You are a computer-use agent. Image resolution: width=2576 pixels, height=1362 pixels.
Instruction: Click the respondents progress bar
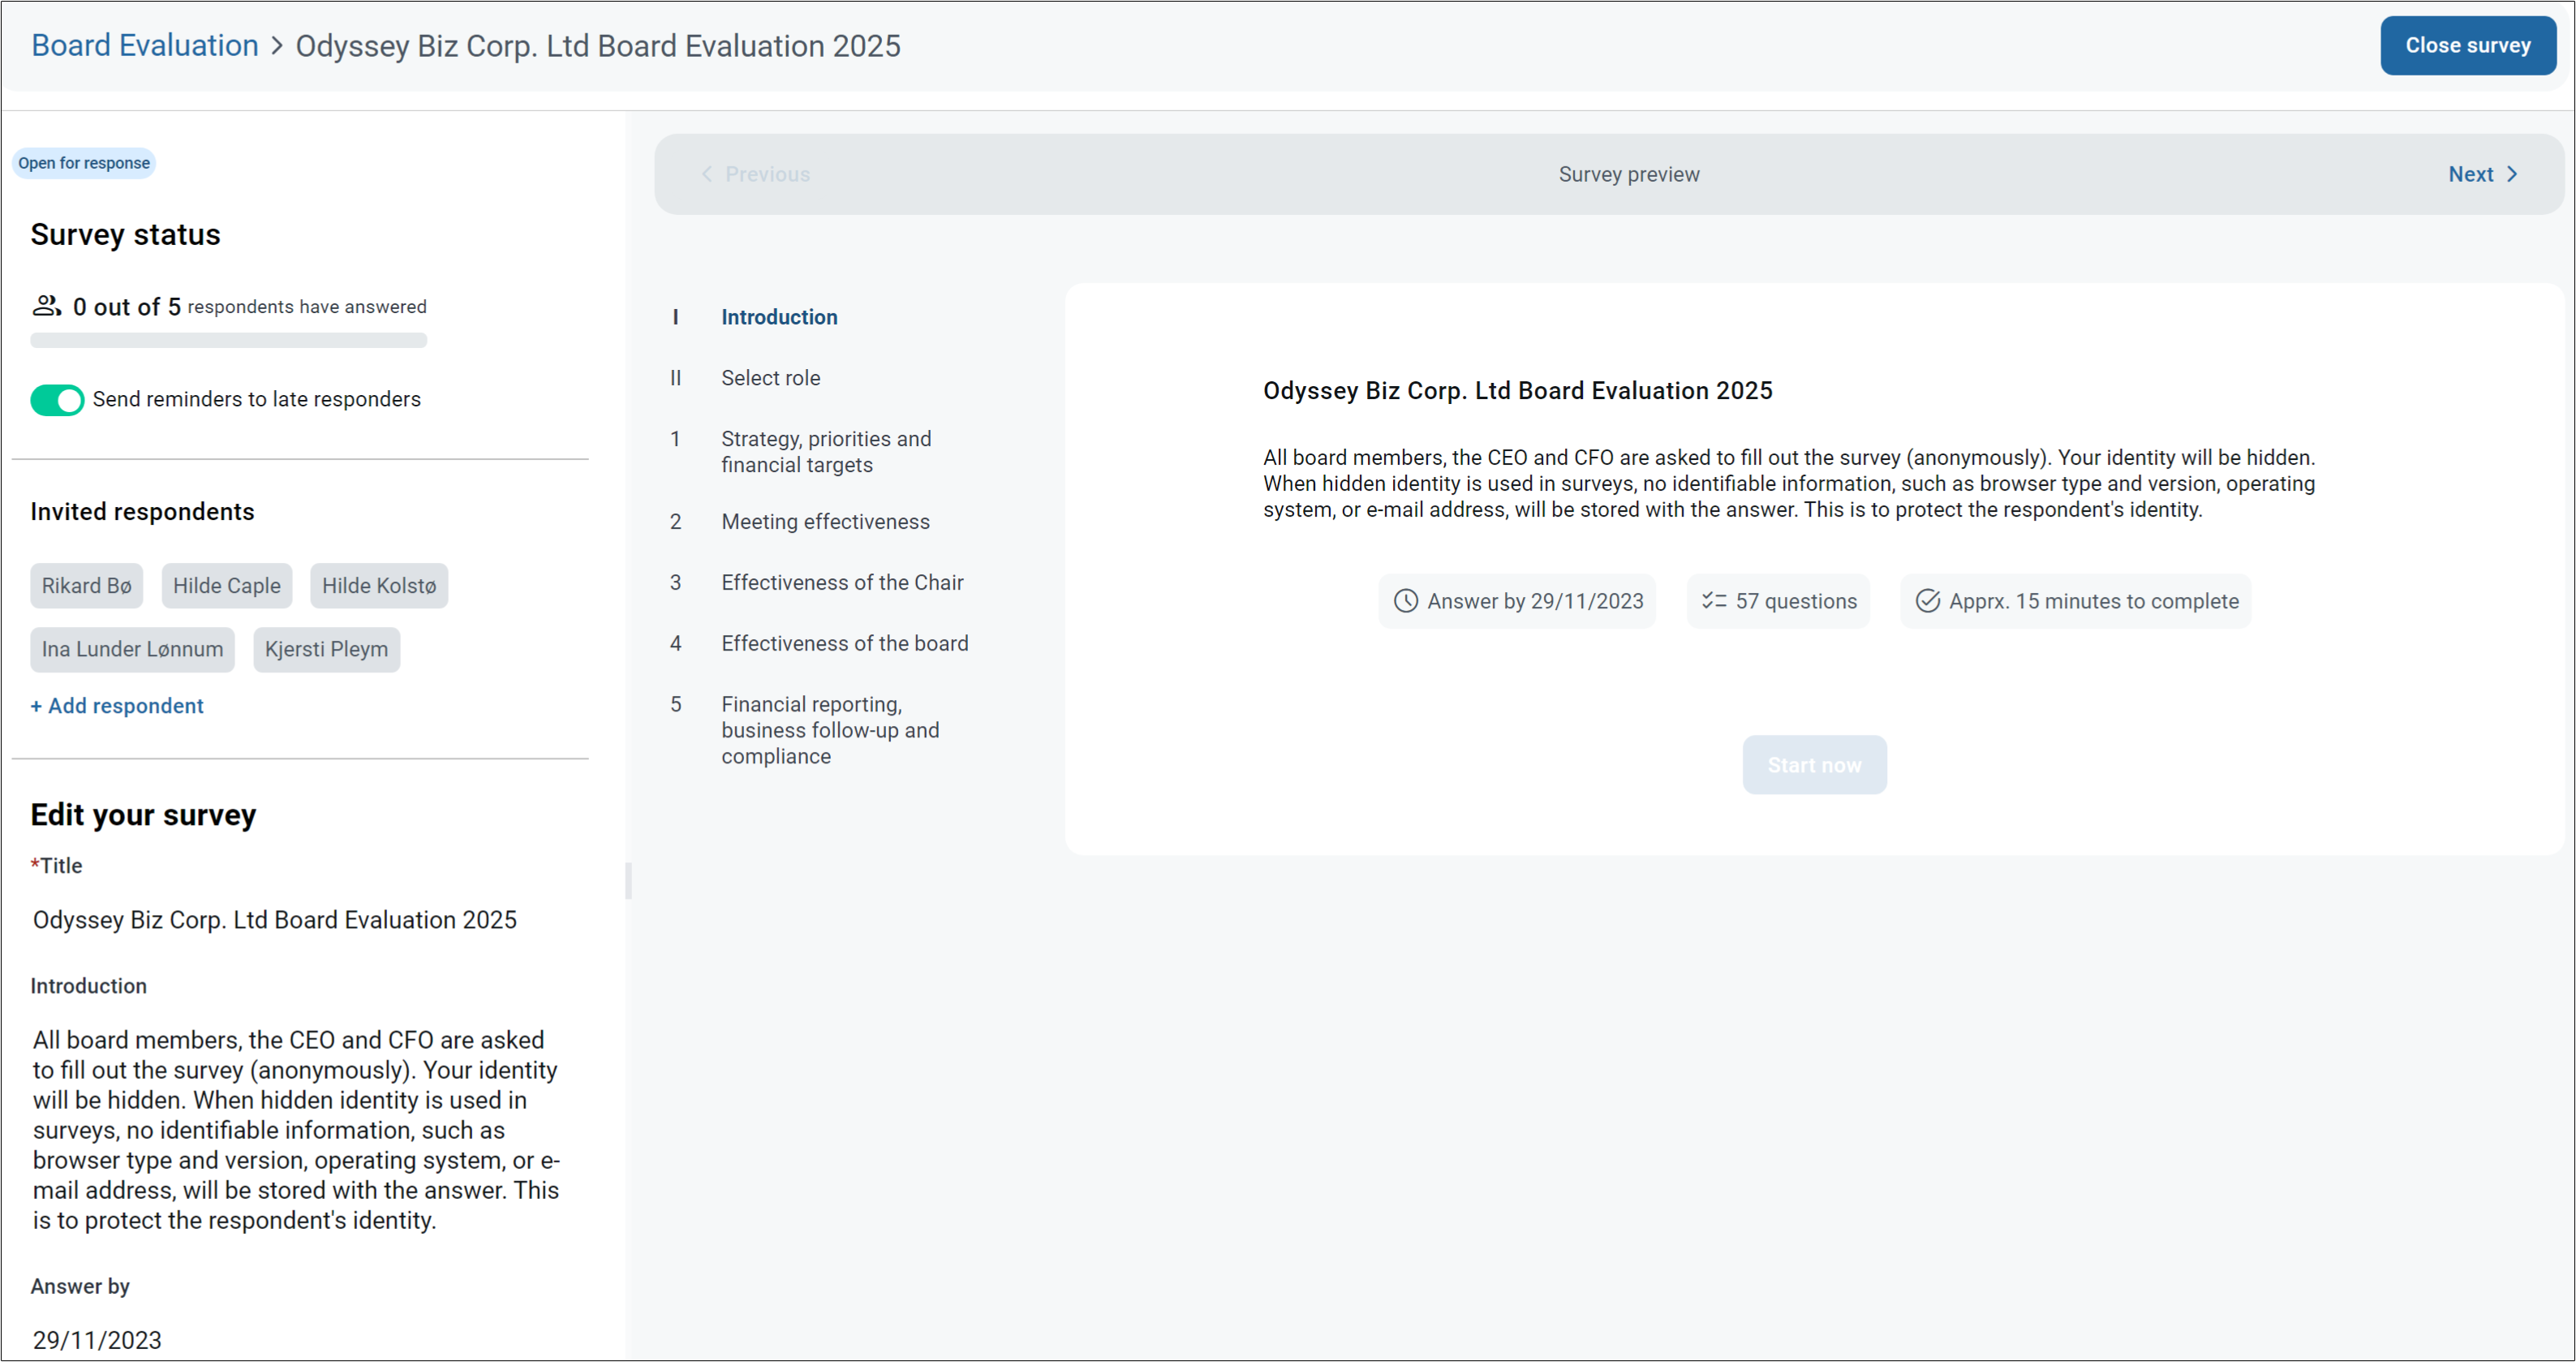228,340
